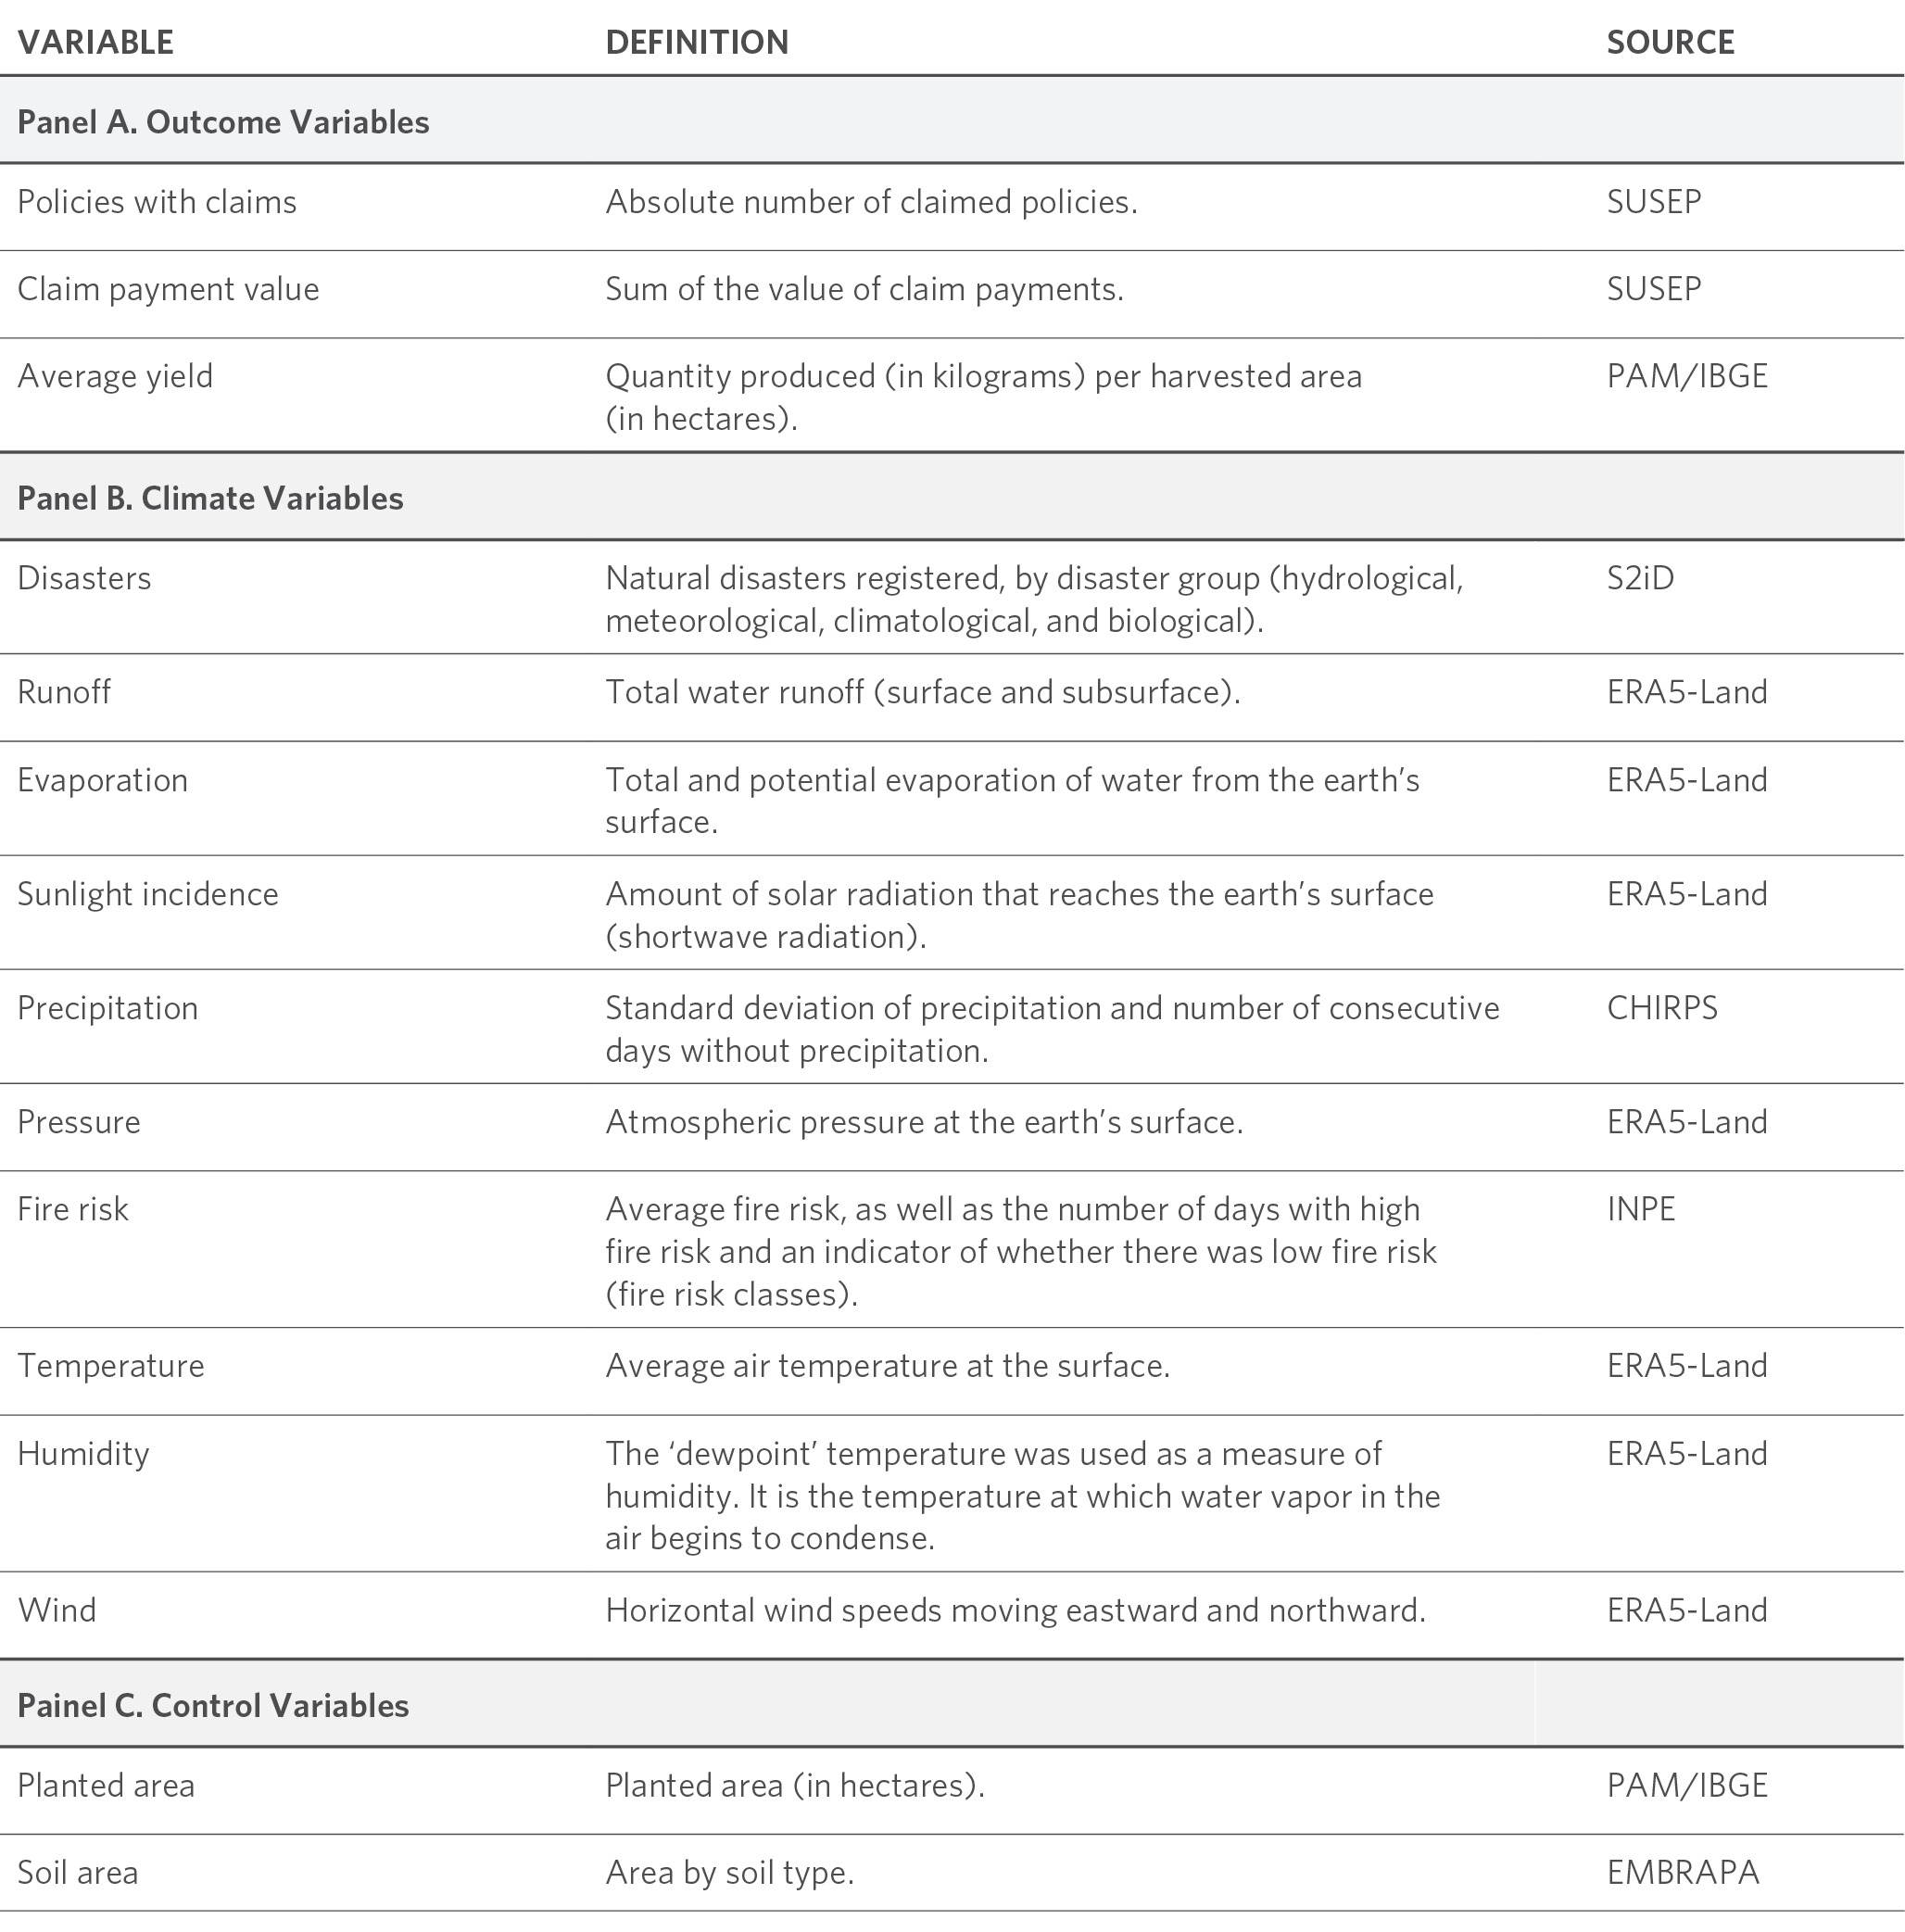The height and width of the screenshot is (1932, 1905).
Task: Select the Sunlight incidence row label
Action: (x=148, y=894)
